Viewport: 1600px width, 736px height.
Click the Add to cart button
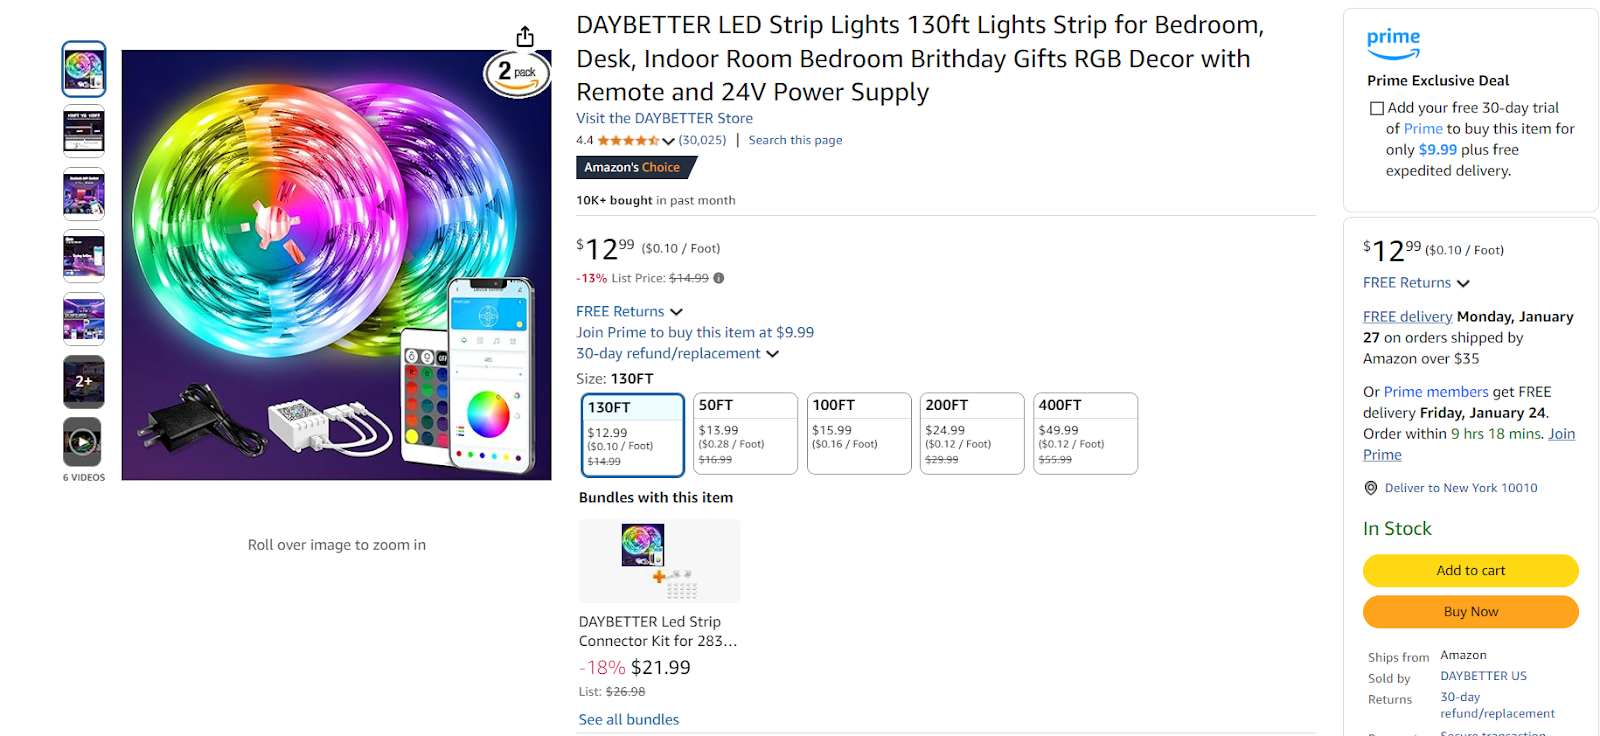coord(1470,570)
